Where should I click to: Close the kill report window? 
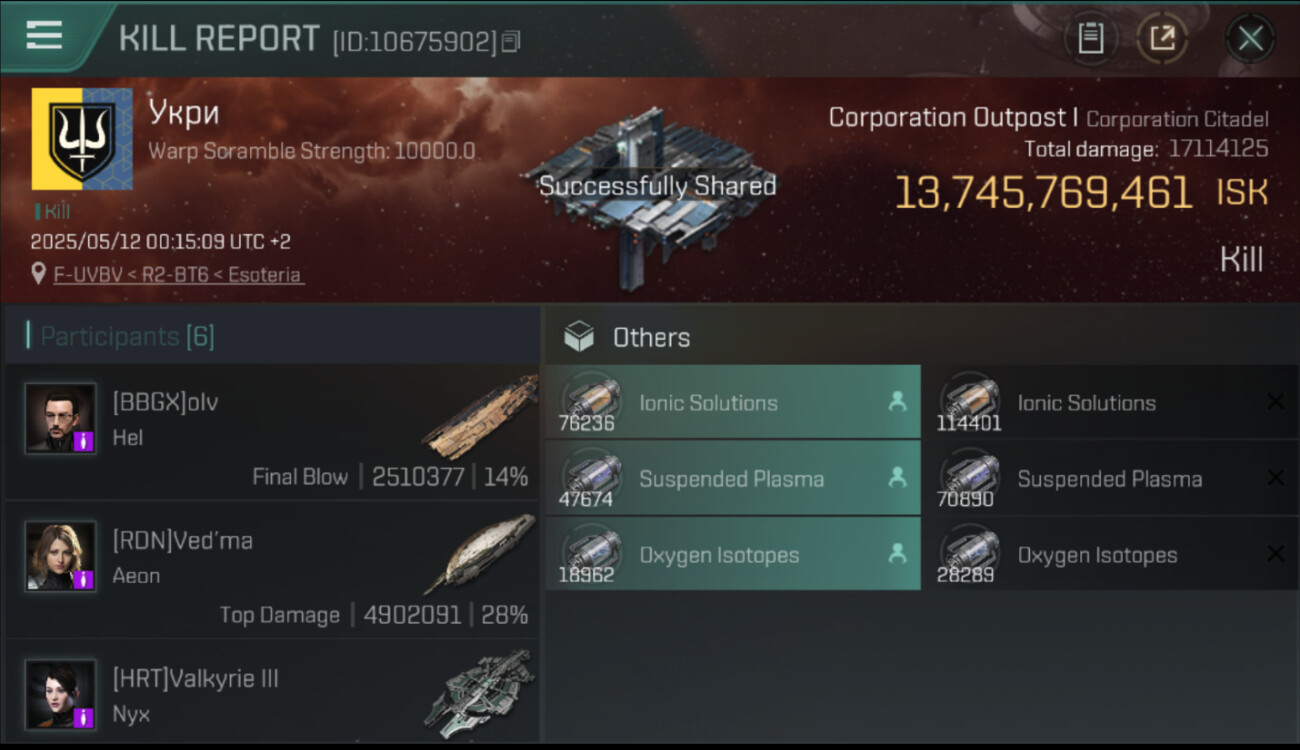tap(1250, 39)
